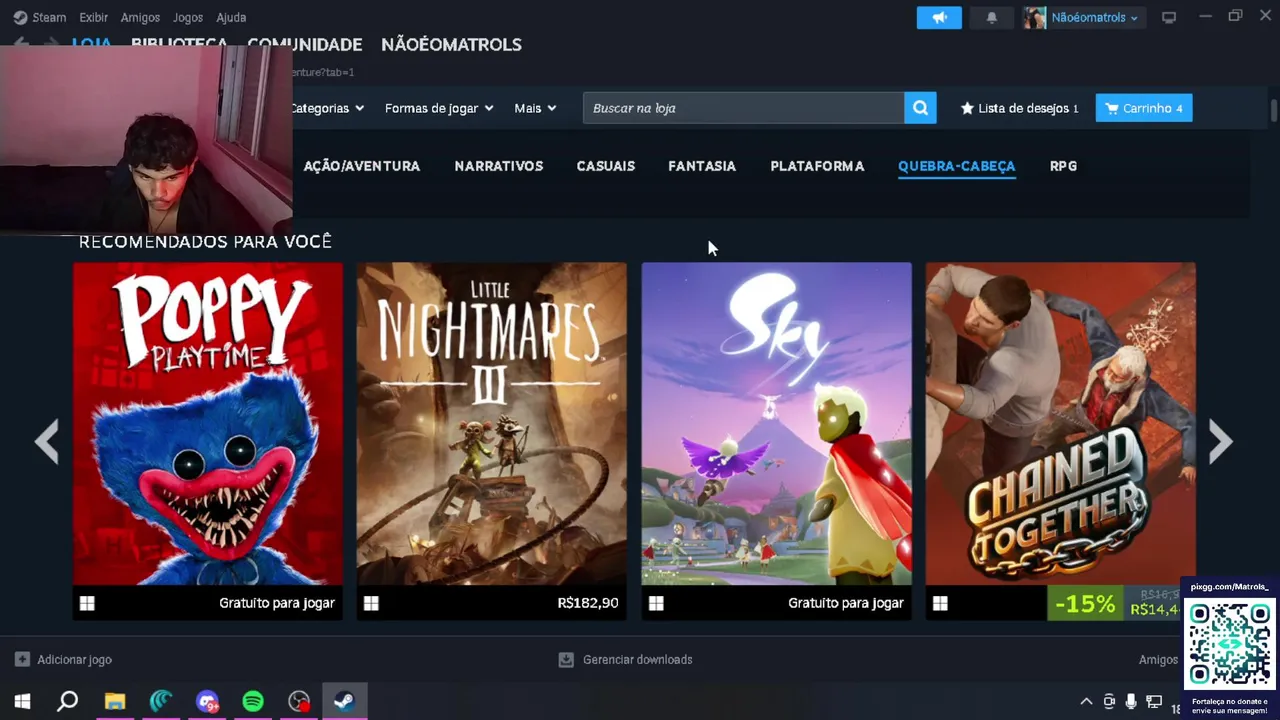Click the megaphone announcements icon
This screenshot has height=720, width=1280.
tap(939, 17)
